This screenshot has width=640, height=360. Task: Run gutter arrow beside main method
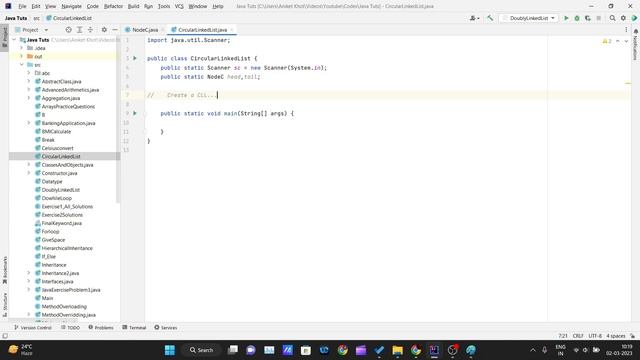tap(135, 113)
